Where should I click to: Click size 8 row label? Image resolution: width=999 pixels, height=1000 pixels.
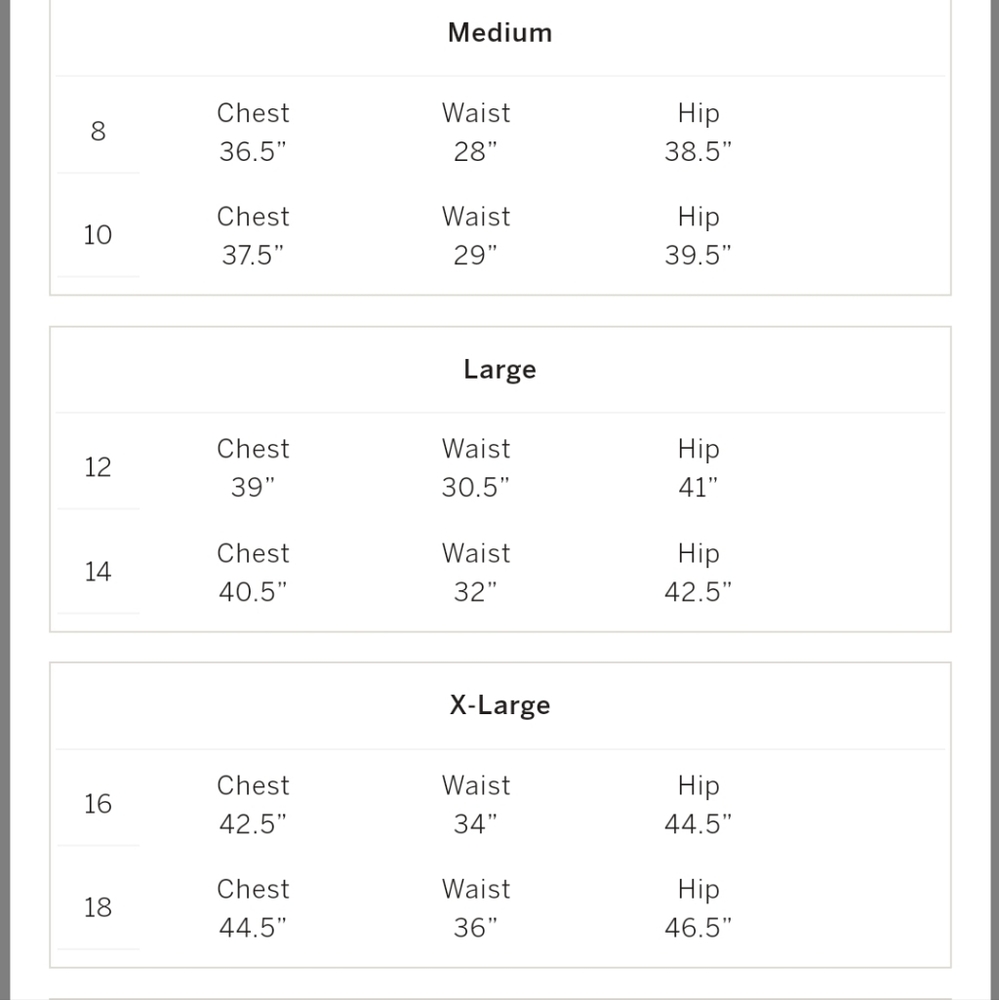(x=98, y=131)
